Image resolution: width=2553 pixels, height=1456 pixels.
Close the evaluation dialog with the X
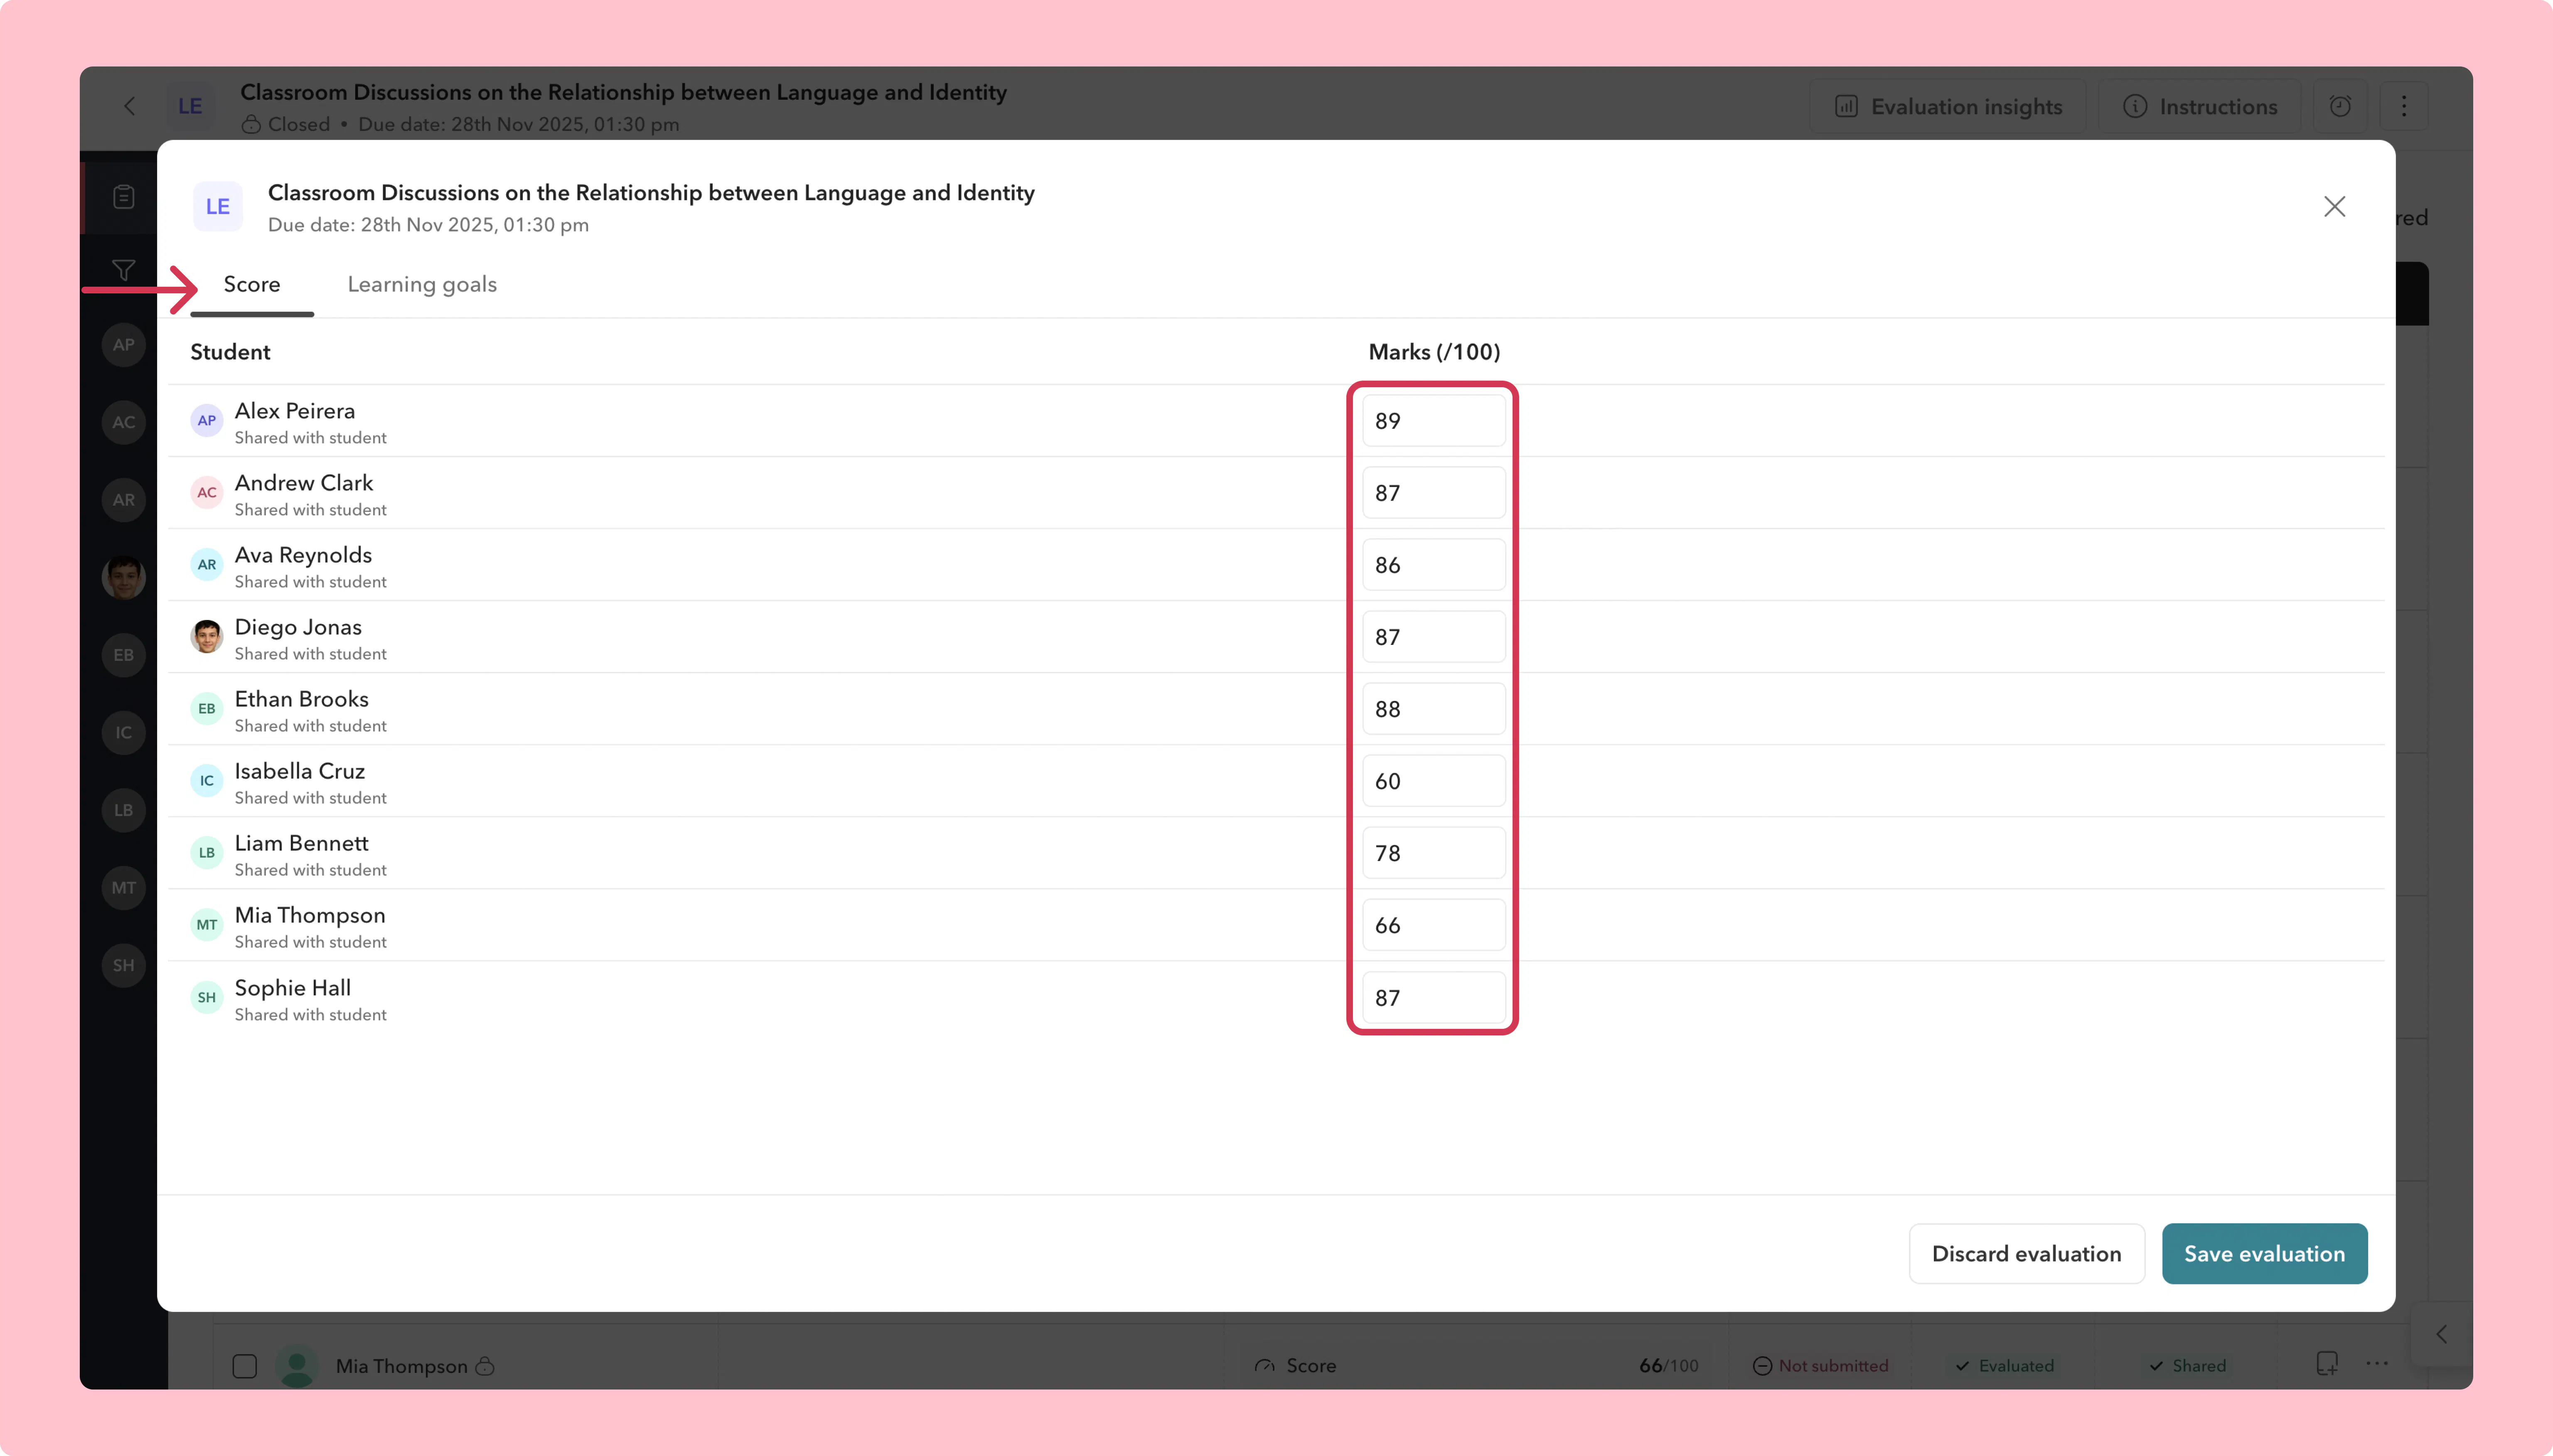(2334, 207)
